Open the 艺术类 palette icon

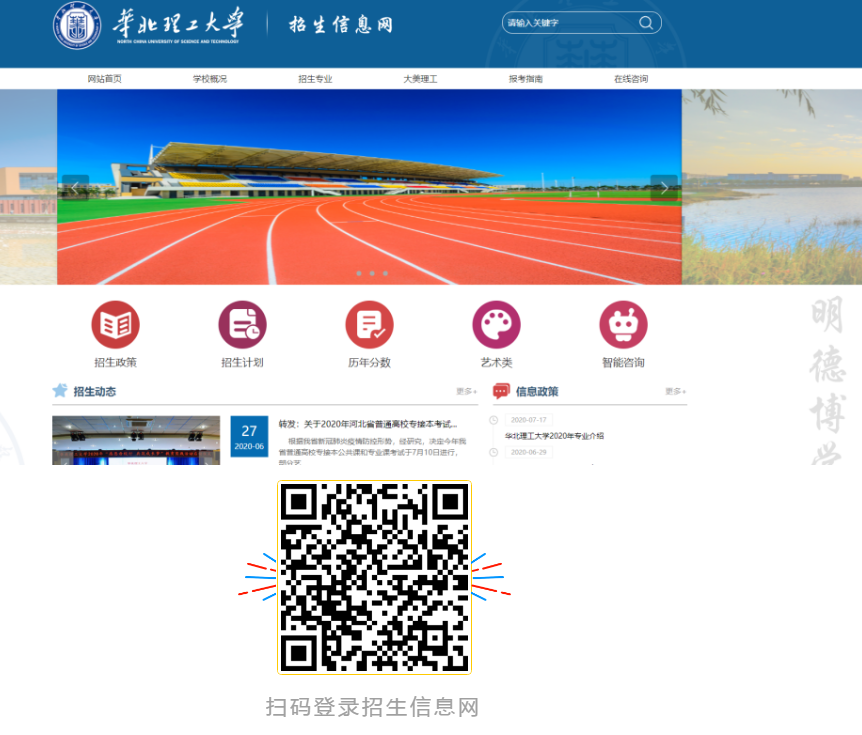coord(496,324)
